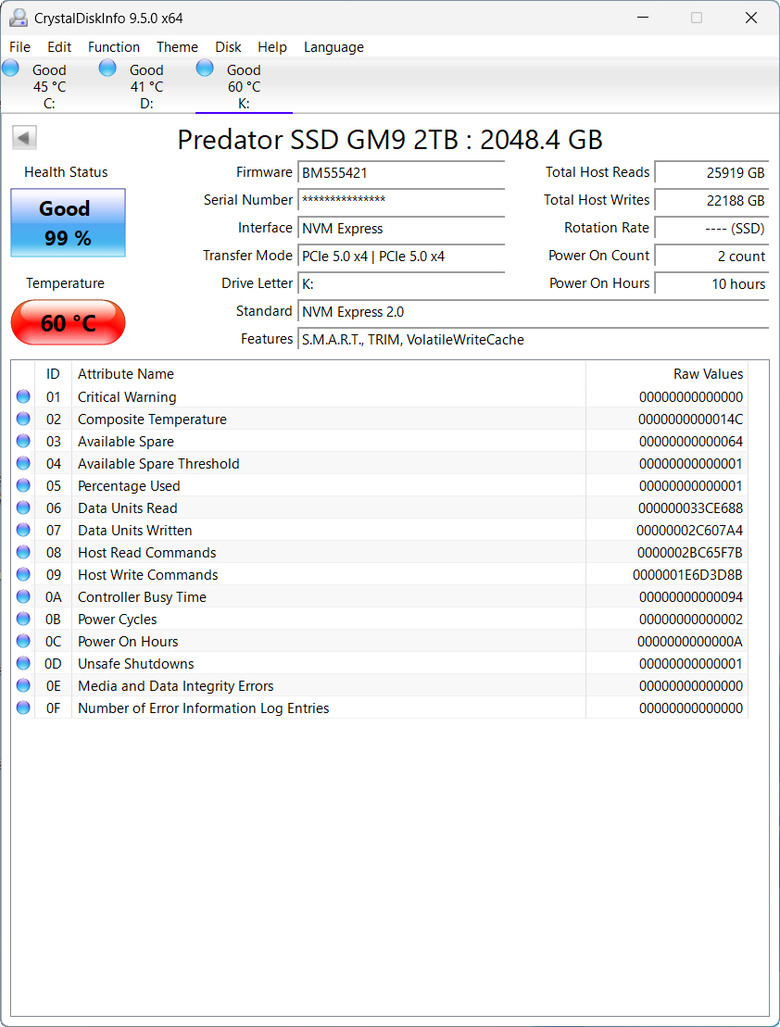Click status orb of Power On Hours row
The width and height of the screenshot is (780, 1027).
coord(23,641)
